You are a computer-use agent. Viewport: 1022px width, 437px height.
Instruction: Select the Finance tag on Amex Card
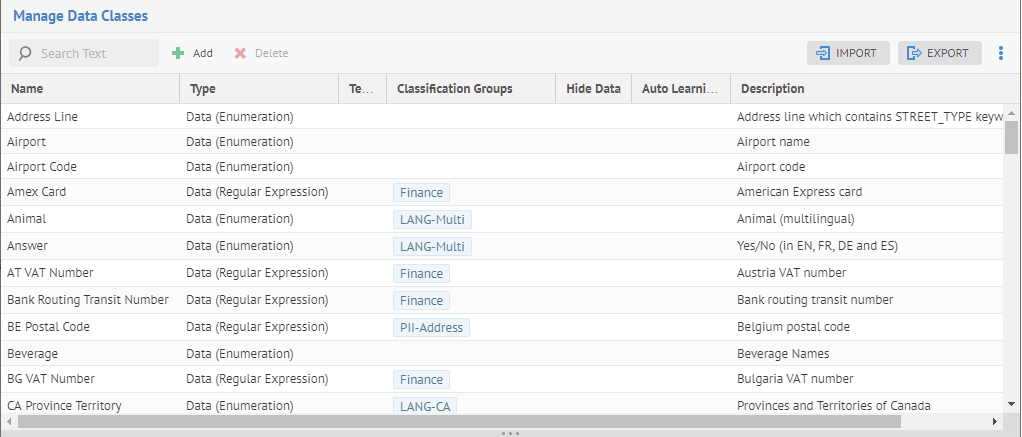click(x=421, y=192)
